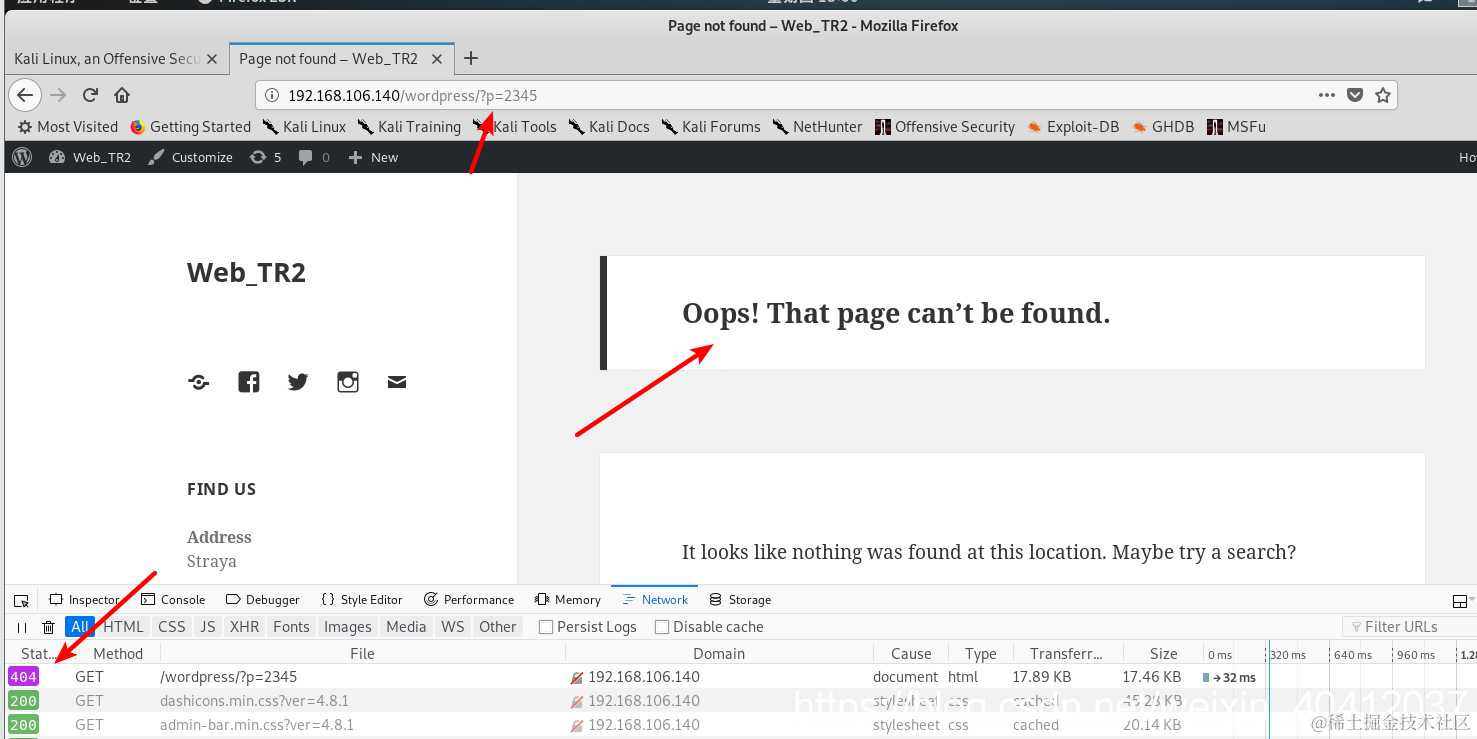Open the Yelp social icon link
The height and width of the screenshot is (739, 1477).
[199, 382]
